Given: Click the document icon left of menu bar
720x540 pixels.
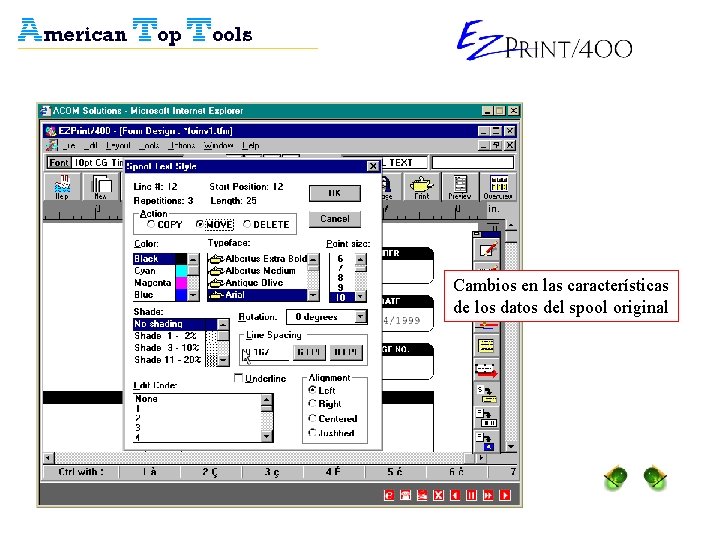Looking at the screenshot, I should (51, 146).
